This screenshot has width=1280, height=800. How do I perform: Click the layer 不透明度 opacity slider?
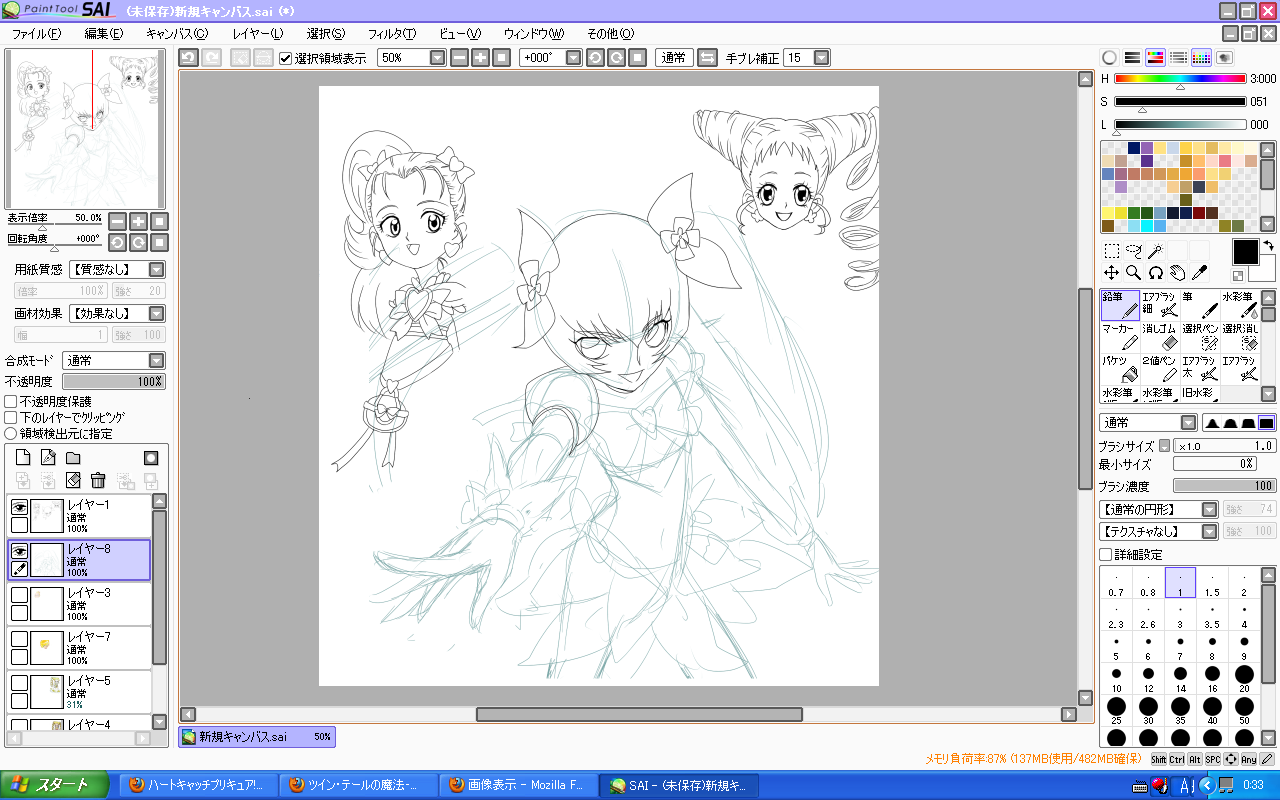(113, 381)
